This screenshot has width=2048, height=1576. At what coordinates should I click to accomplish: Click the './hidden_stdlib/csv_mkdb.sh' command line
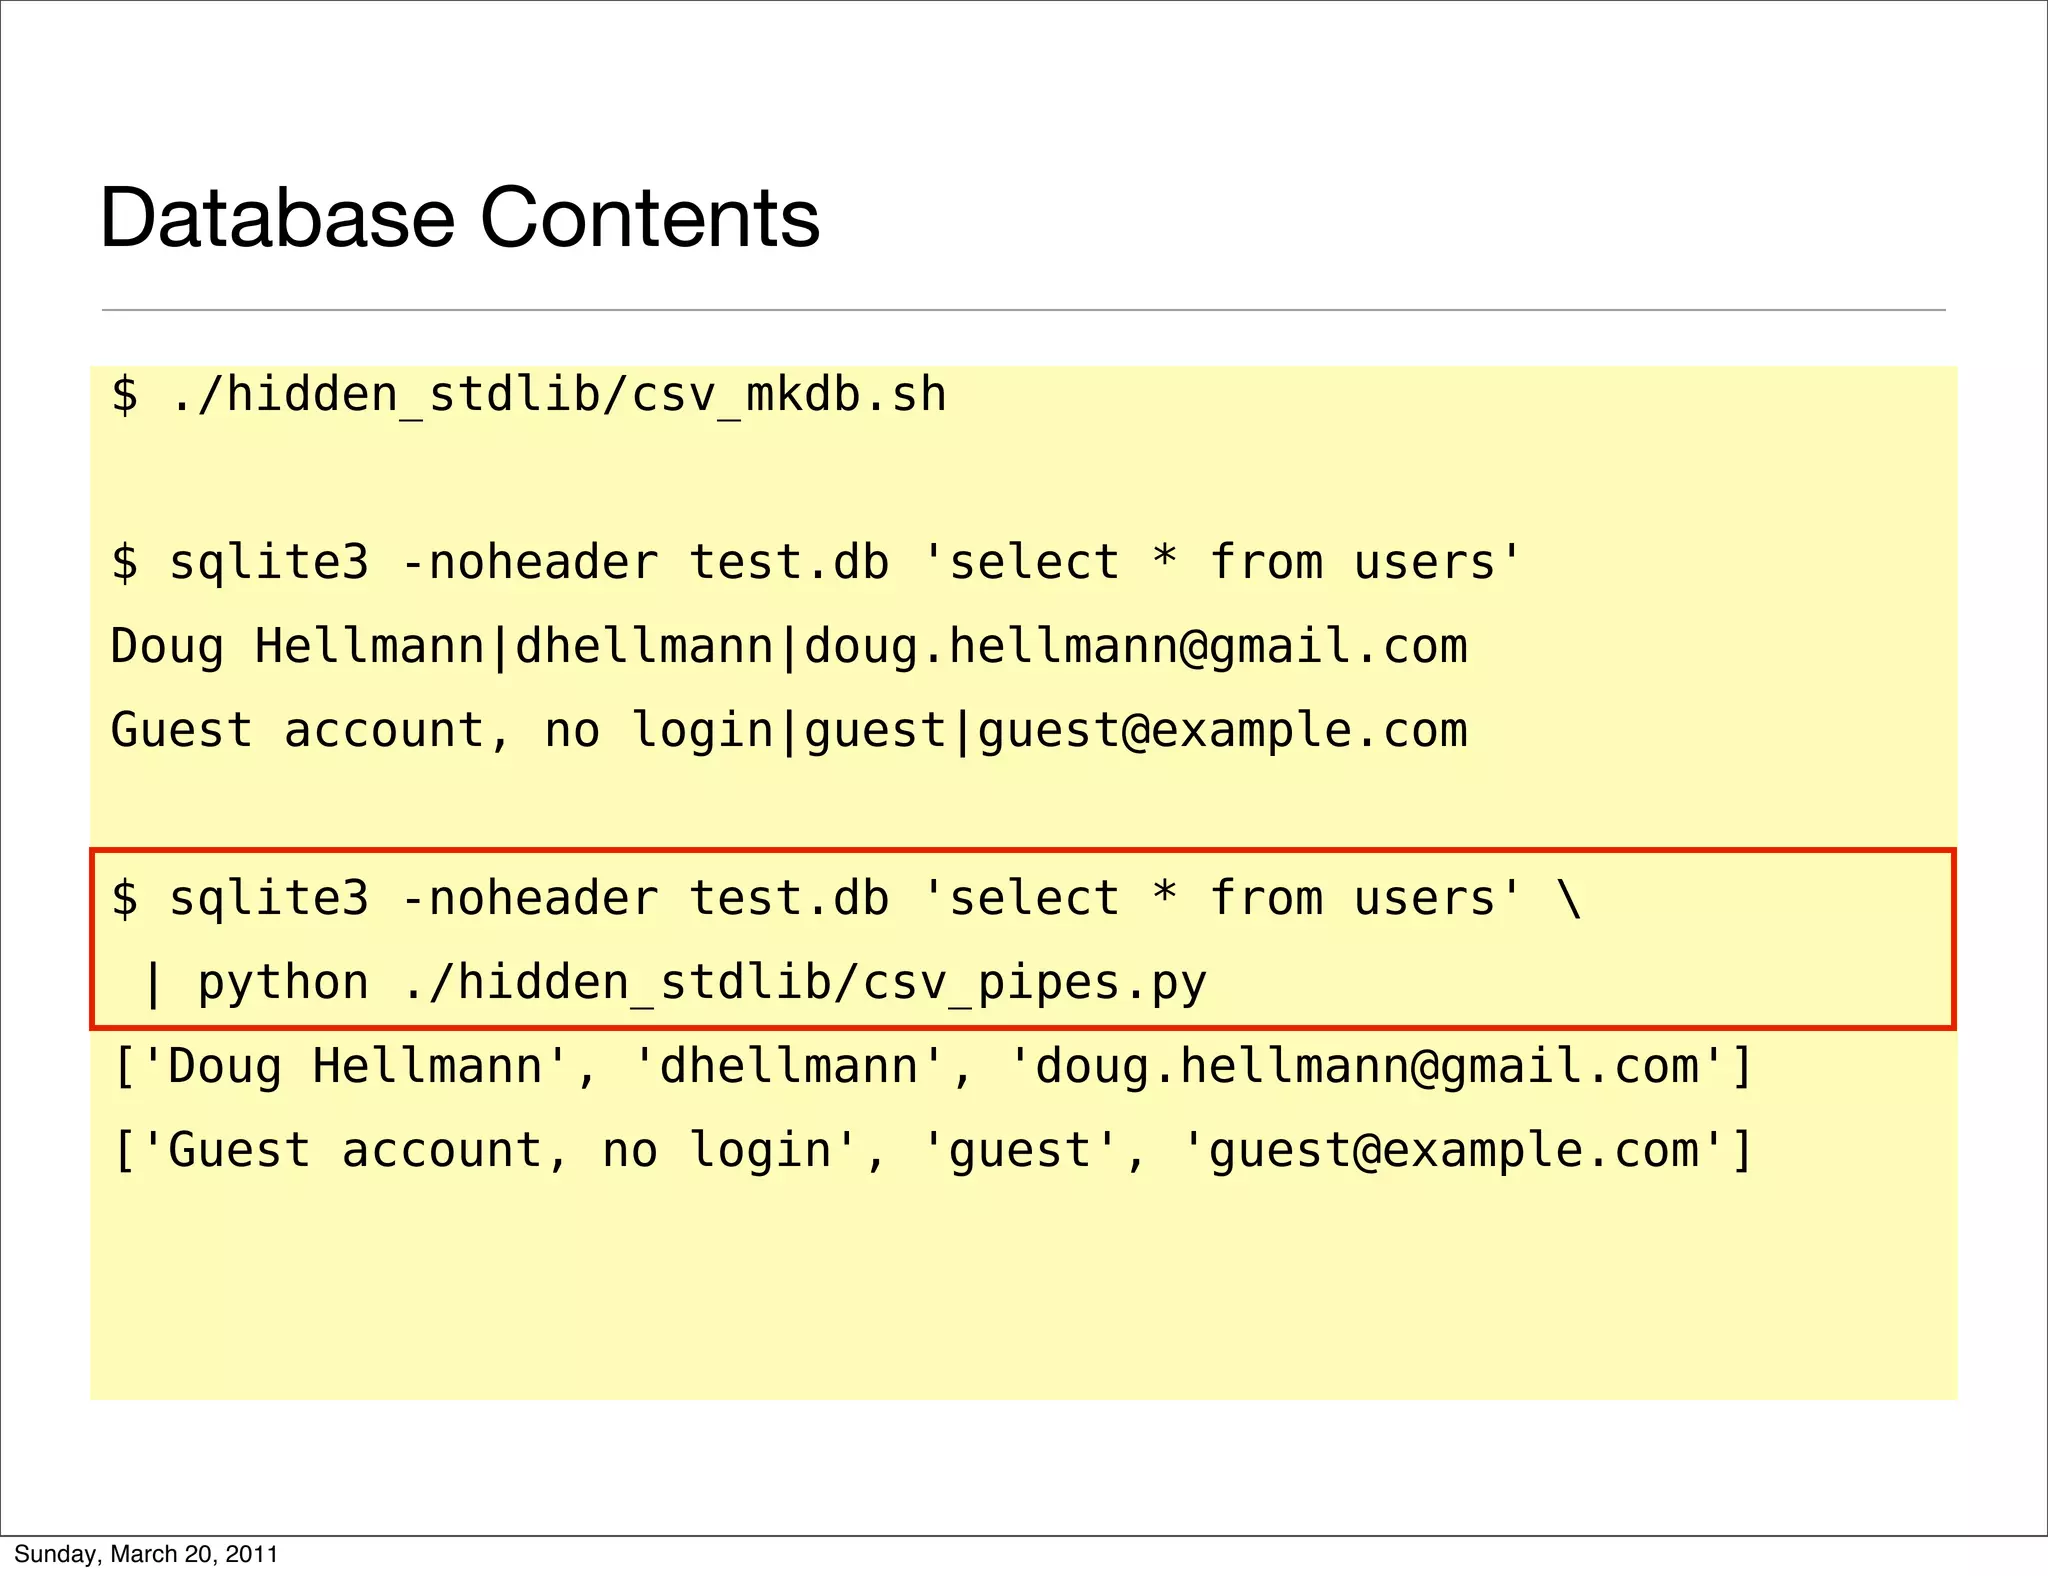528,396
